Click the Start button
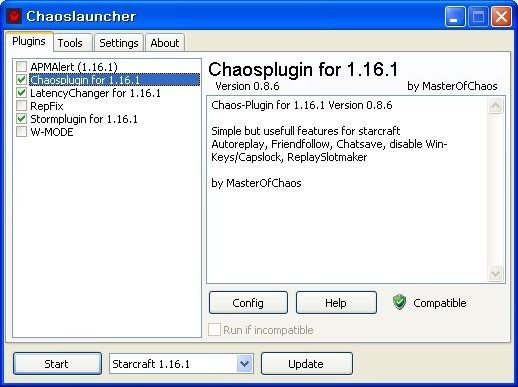The image size is (518, 387). tap(57, 364)
